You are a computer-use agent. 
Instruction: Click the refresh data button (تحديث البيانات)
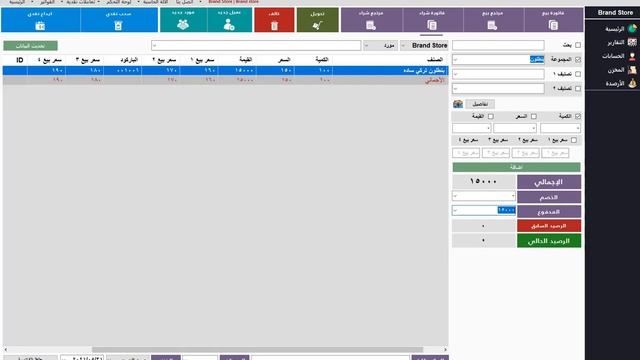(x=31, y=46)
